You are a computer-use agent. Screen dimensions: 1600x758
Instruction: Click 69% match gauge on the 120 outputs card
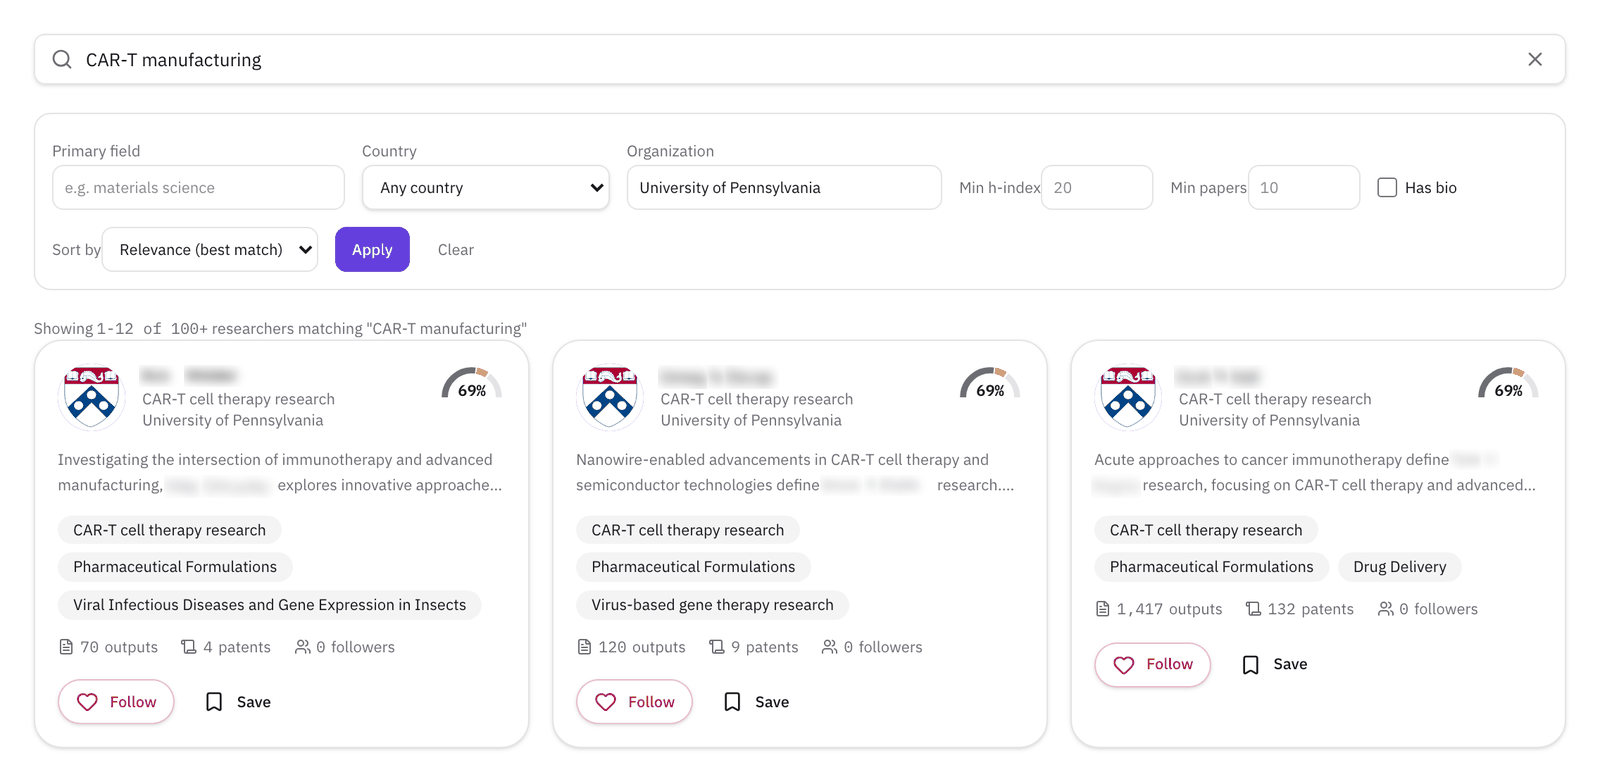[990, 384]
